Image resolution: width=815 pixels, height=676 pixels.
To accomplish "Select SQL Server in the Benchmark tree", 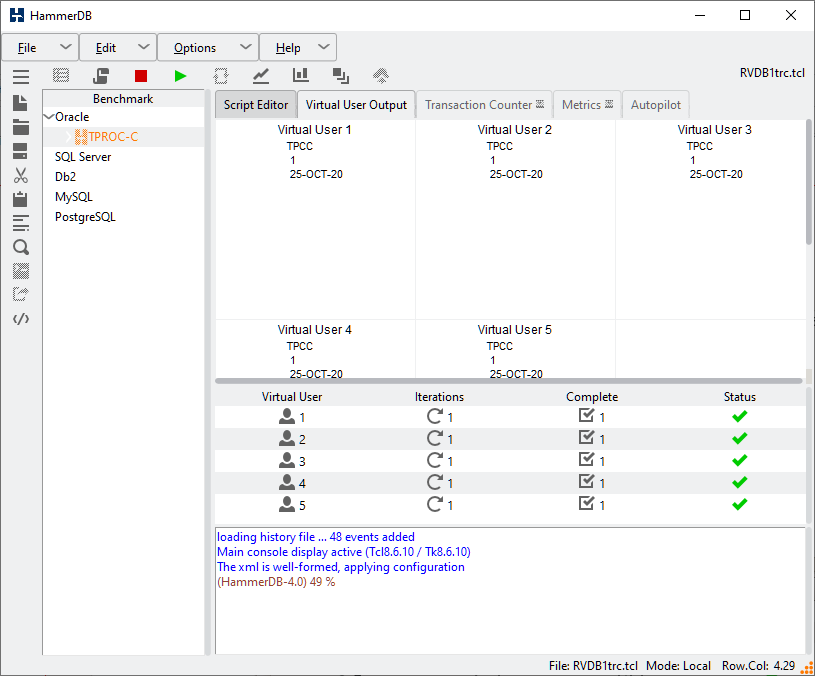I will tap(83, 157).
